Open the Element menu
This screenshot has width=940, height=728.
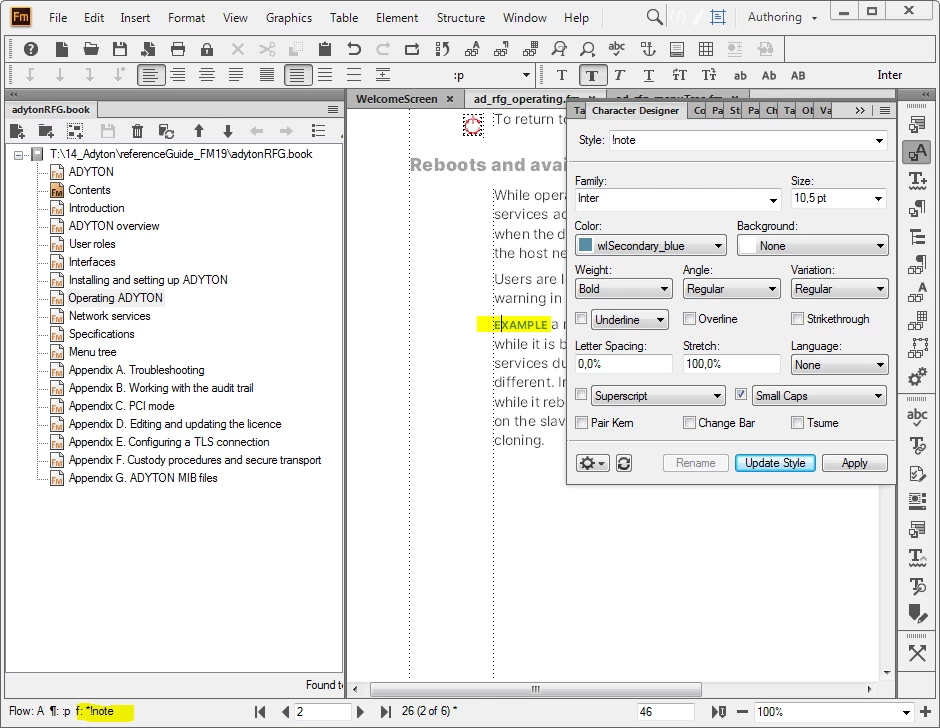397,18
